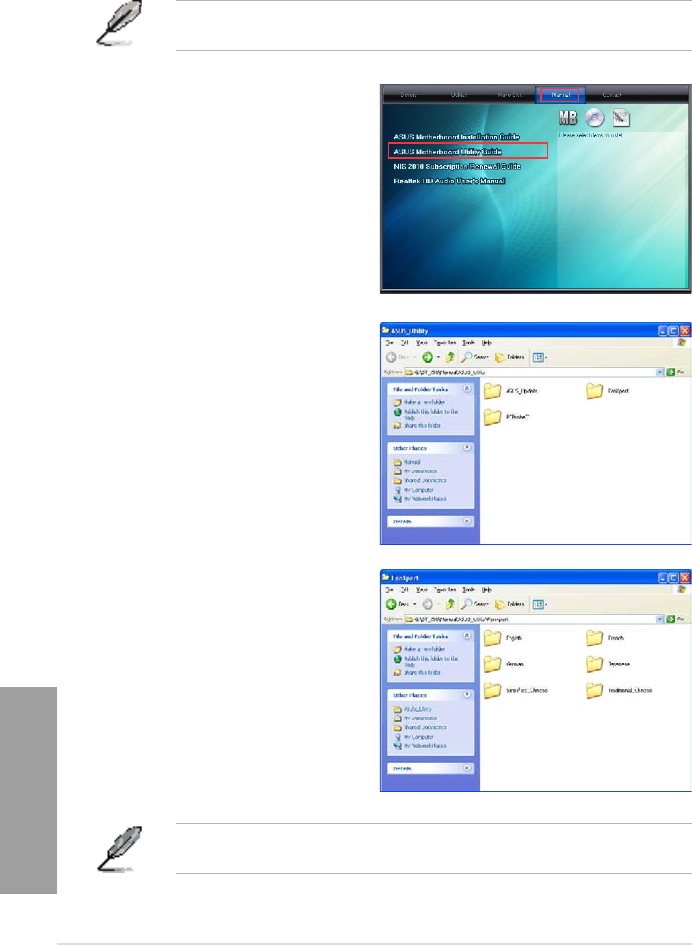Open the PCProbeII folder
The width and height of the screenshot is (692, 945).
coord(506,416)
